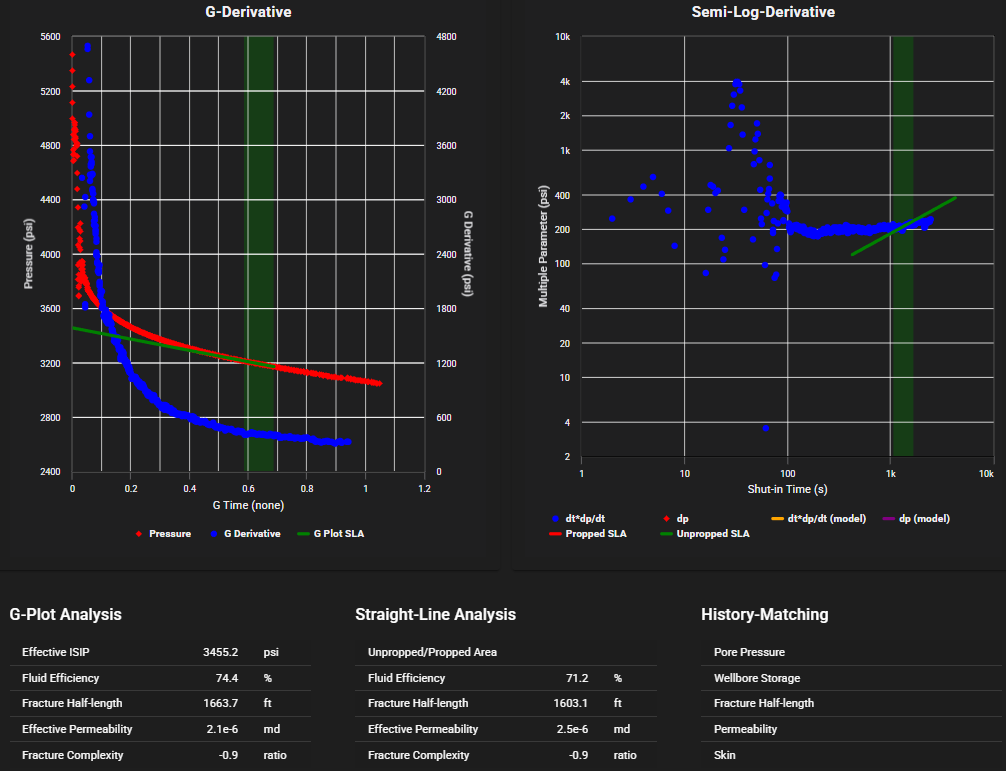
Task: Expand the Pore Pressure history-matching row
Action: coord(749,652)
